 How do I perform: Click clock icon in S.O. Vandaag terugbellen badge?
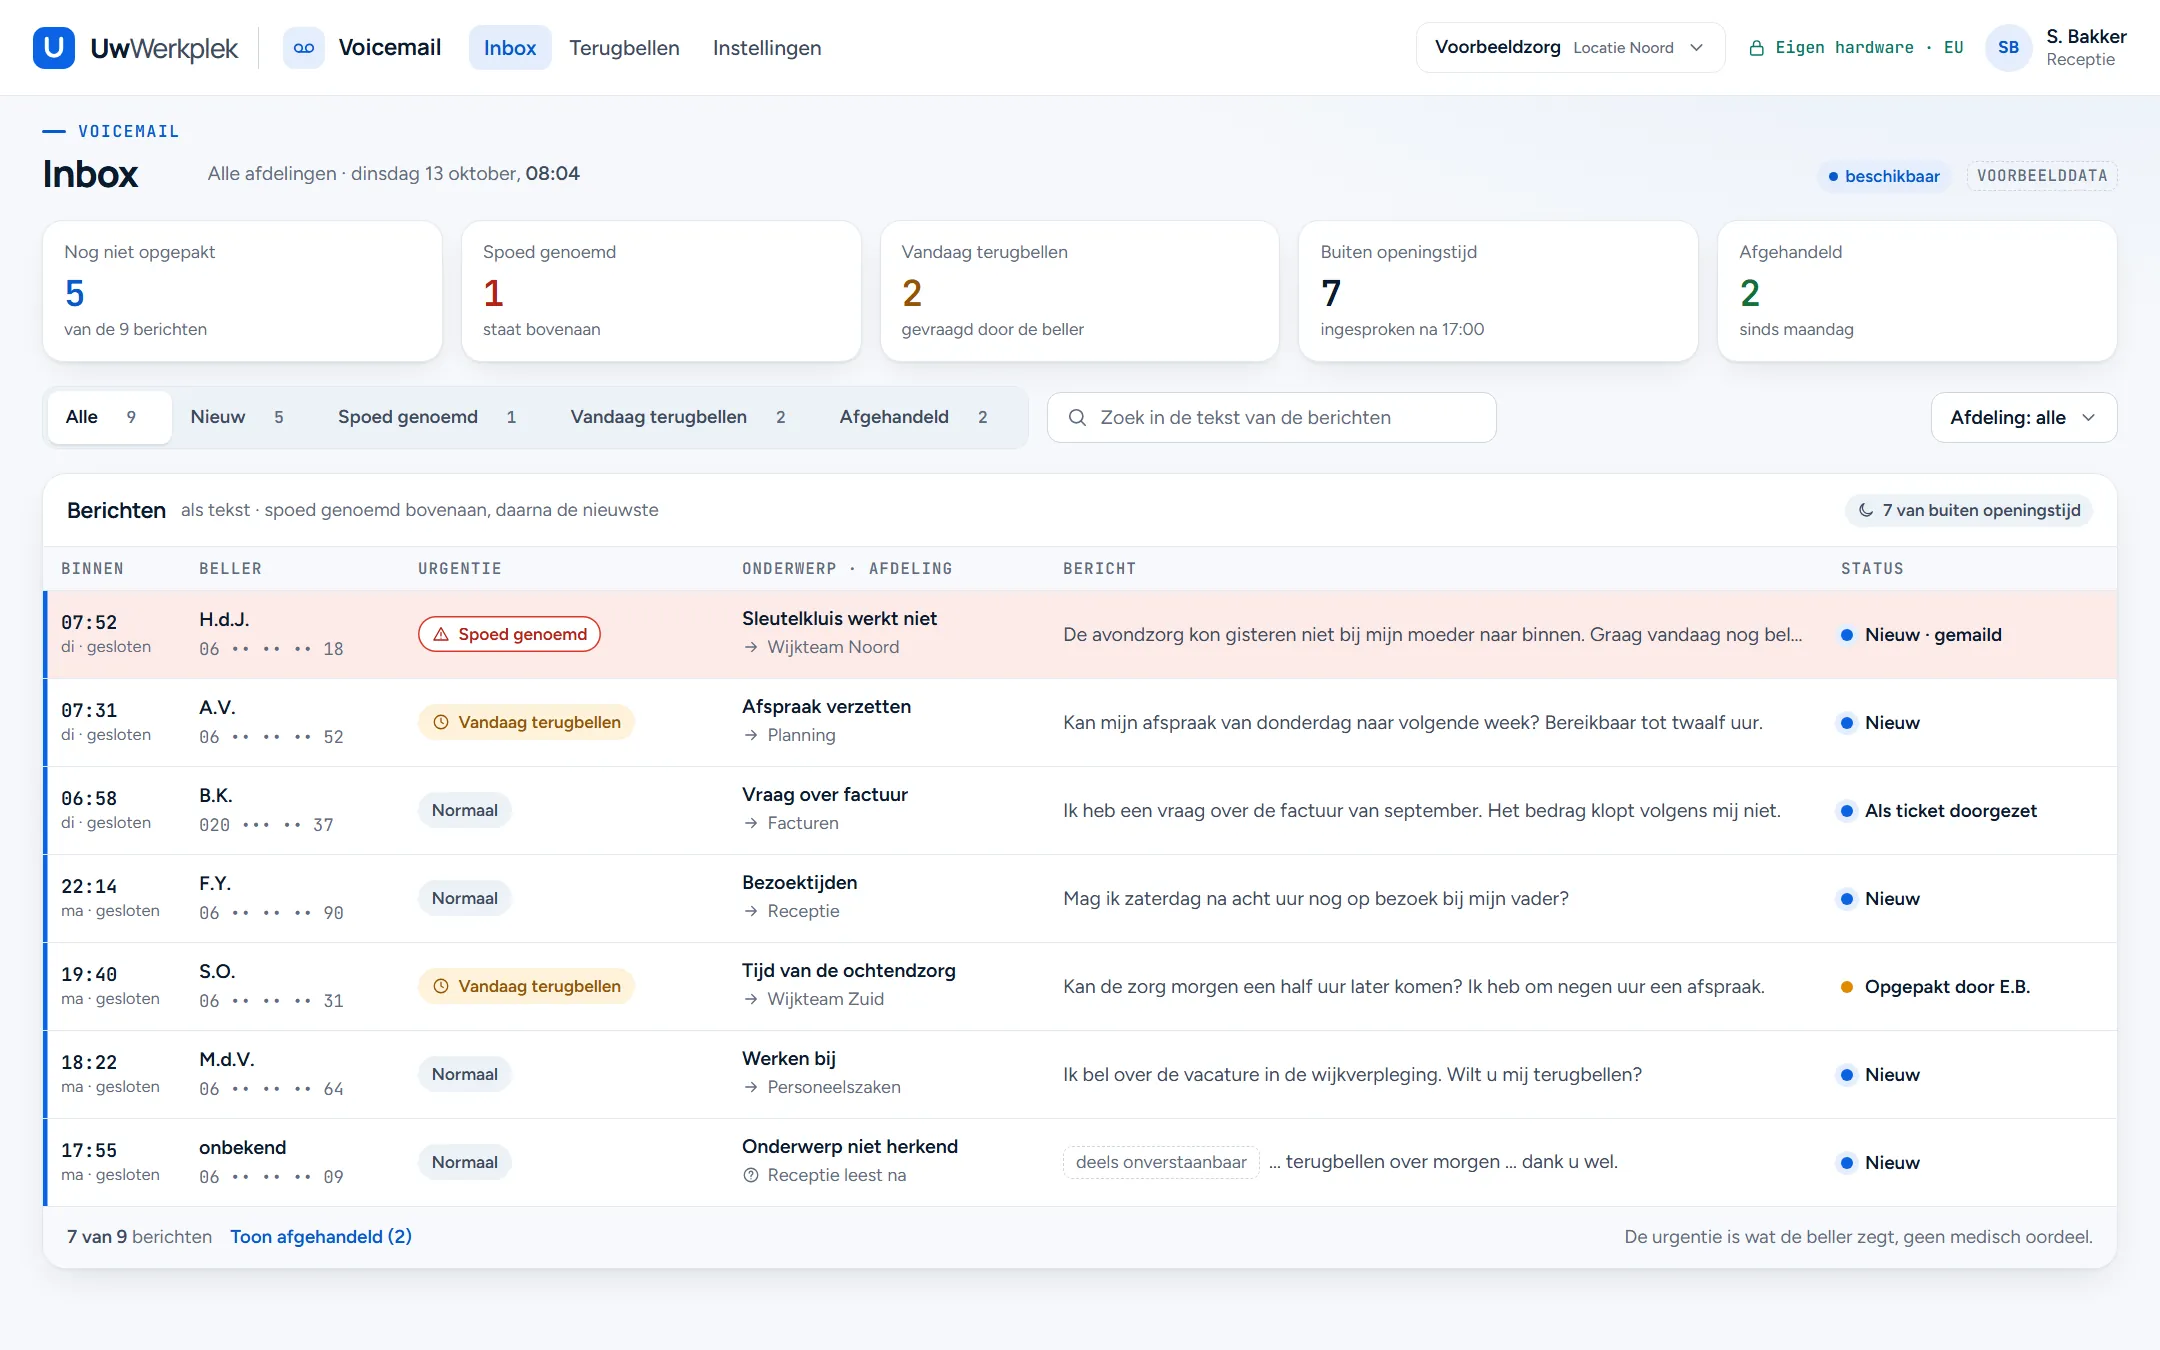click(441, 987)
